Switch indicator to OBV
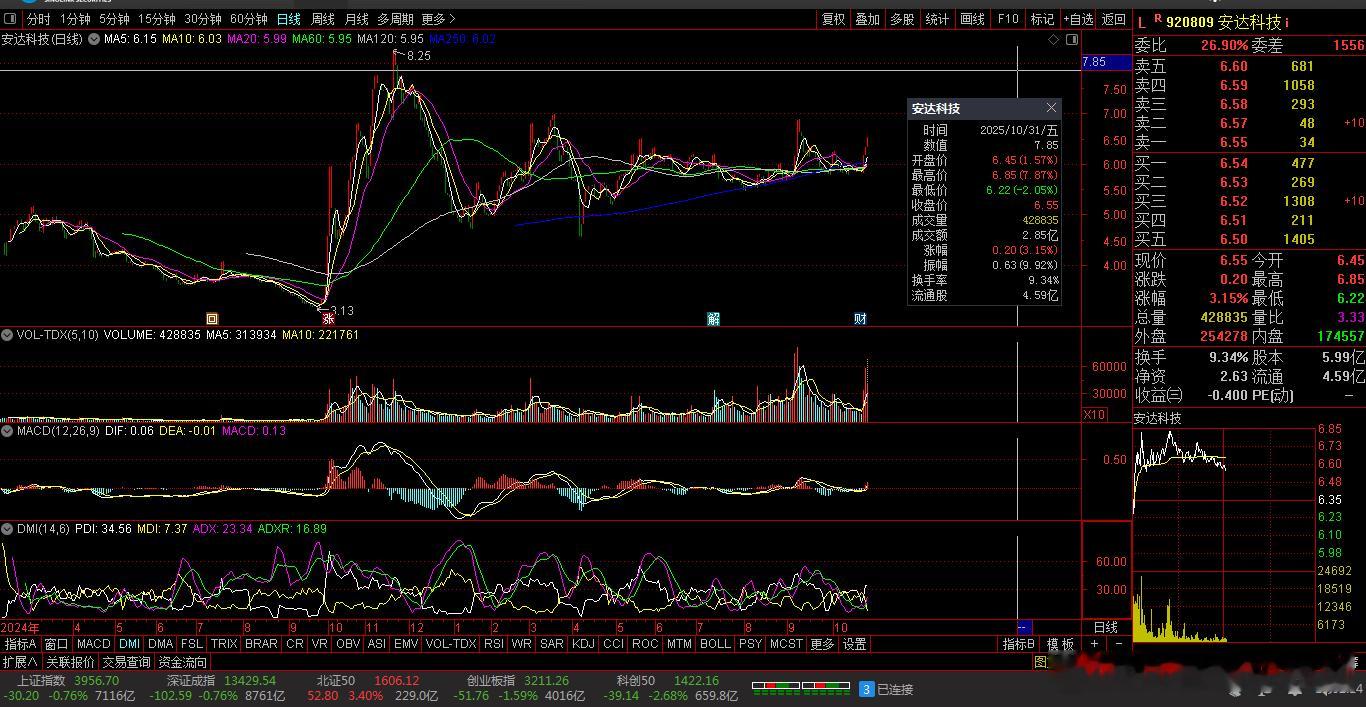 pyautogui.click(x=348, y=644)
